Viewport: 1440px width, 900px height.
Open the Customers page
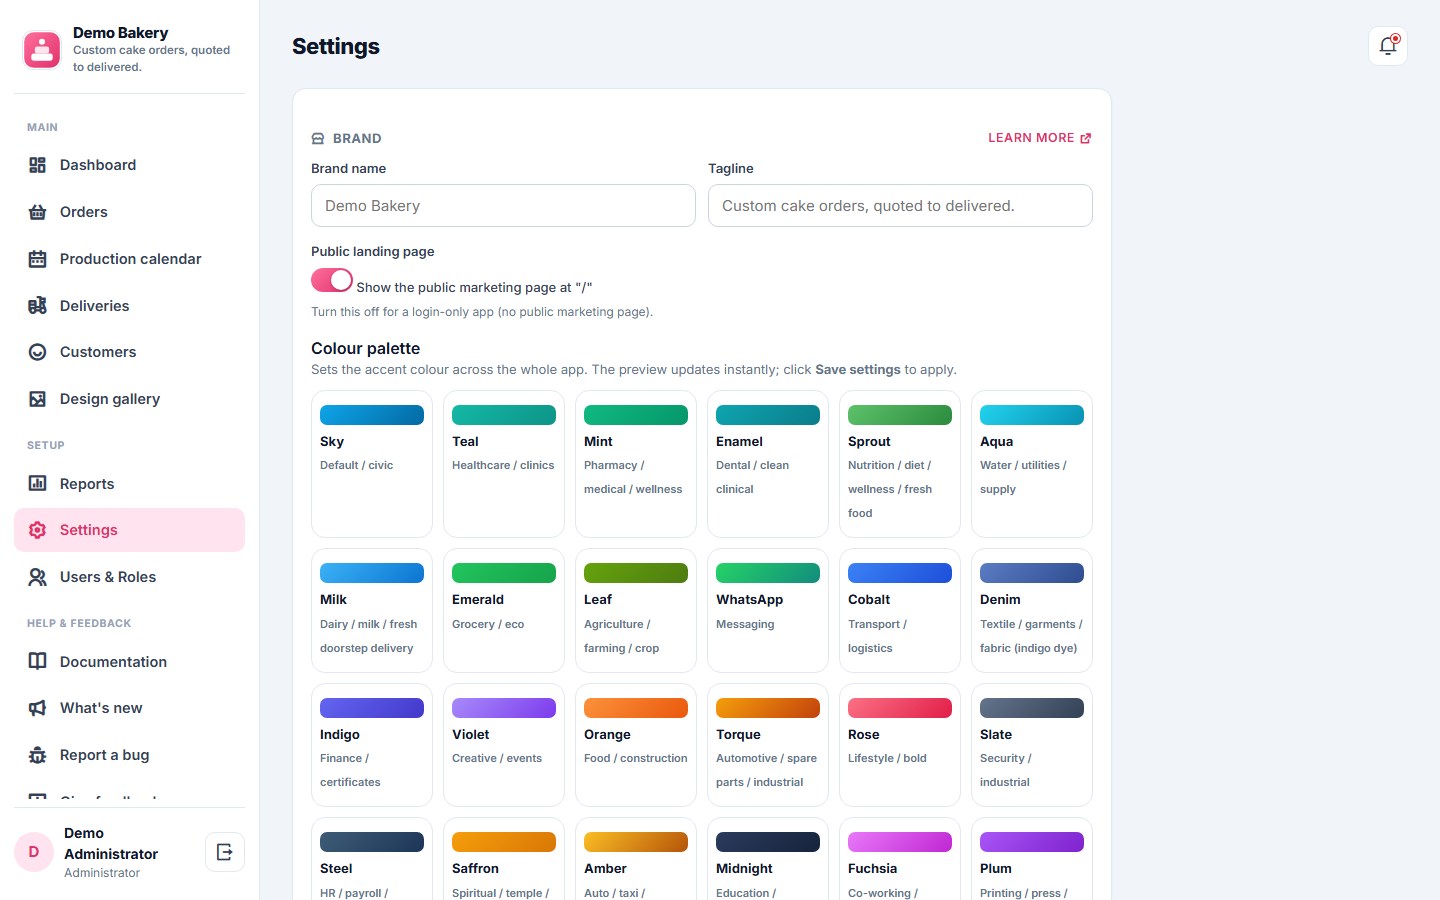pos(129,352)
